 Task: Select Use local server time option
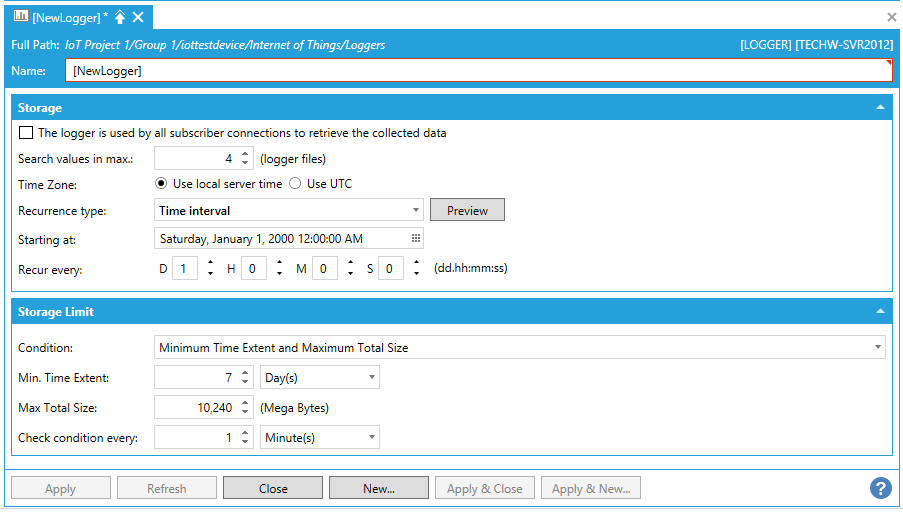coord(162,184)
